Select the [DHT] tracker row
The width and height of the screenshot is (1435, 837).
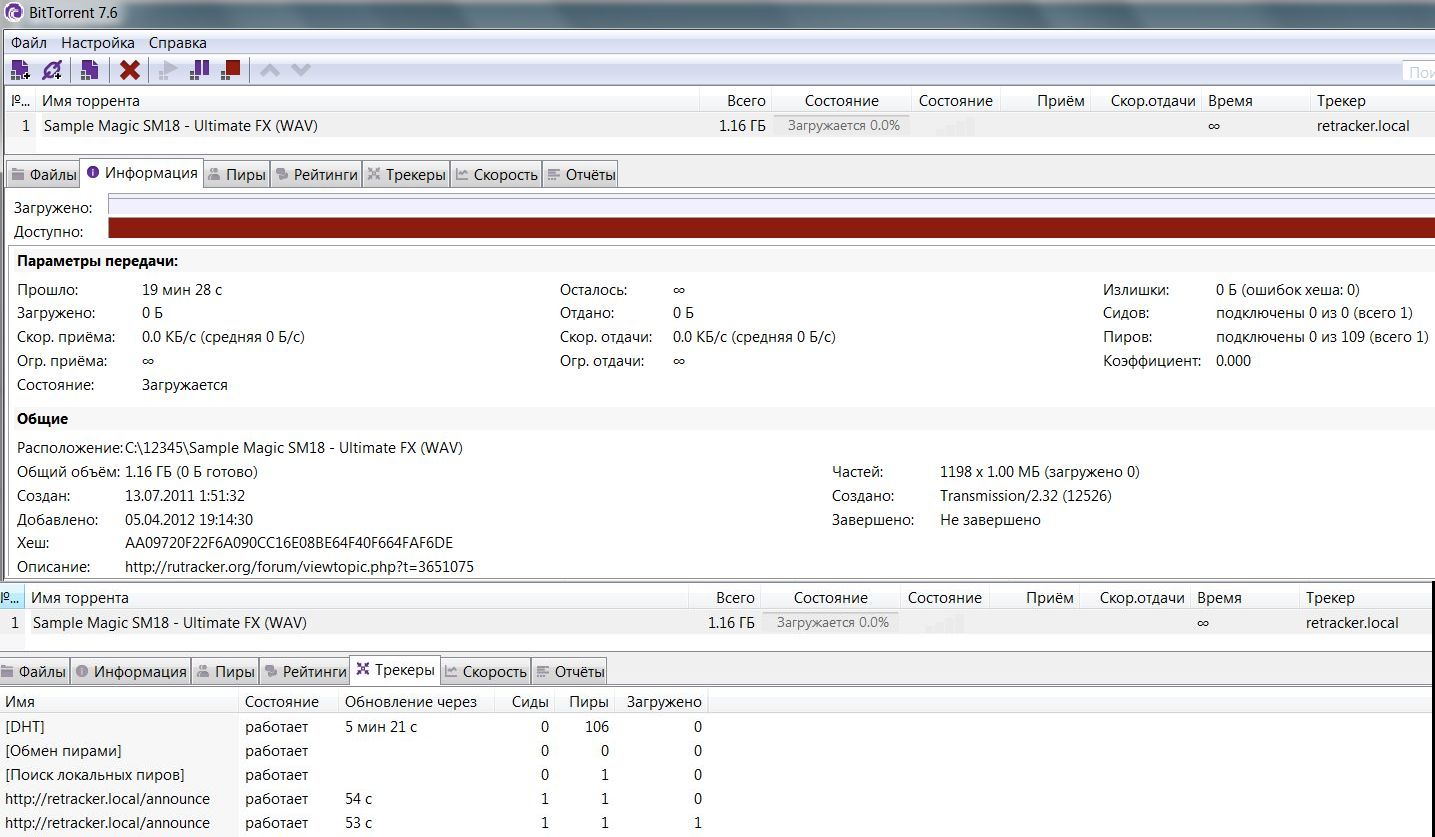pos(355,727)
